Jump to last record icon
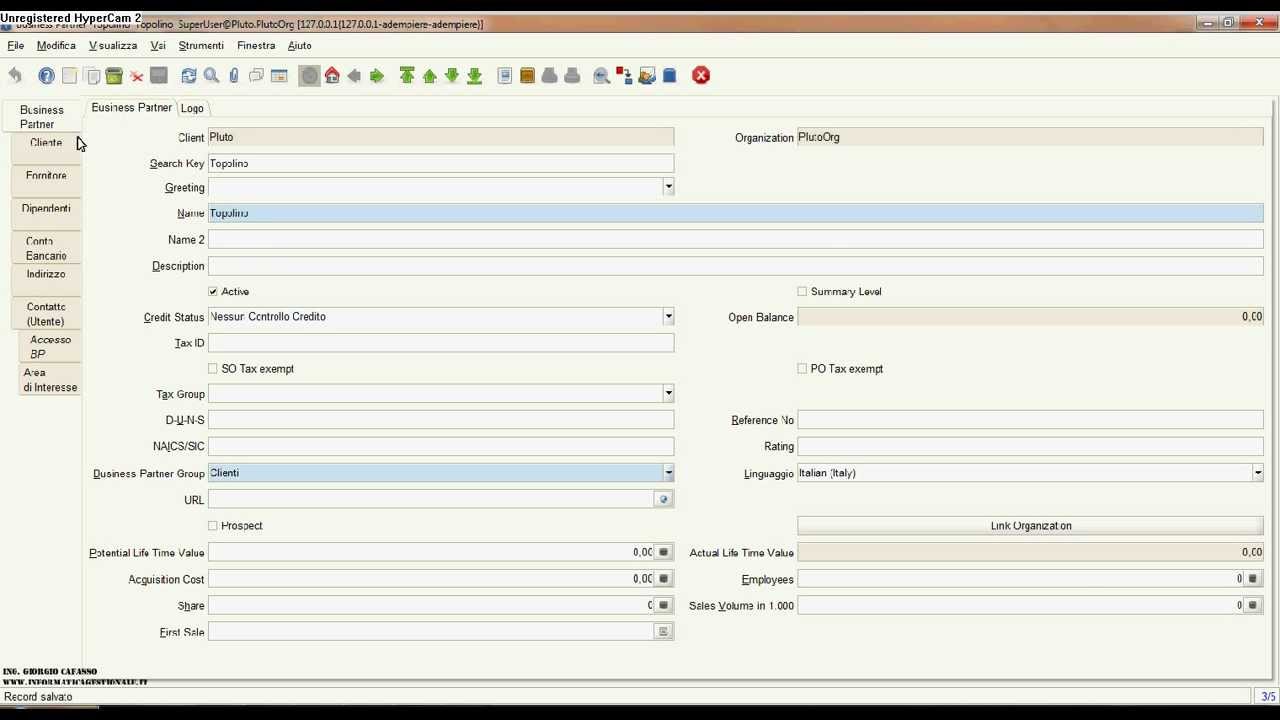The height and width of the screenshot is (720, 1280). (475, 76)
